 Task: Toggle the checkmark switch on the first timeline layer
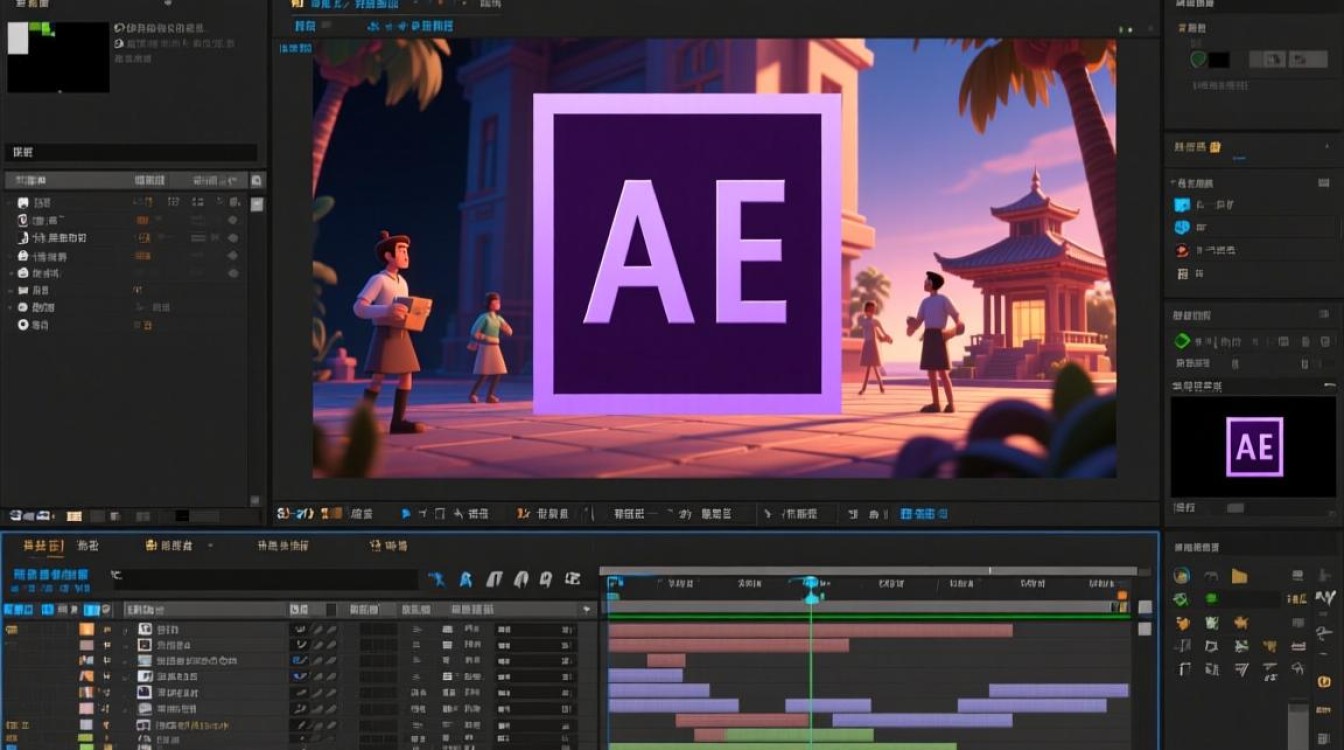pos(299,630)
